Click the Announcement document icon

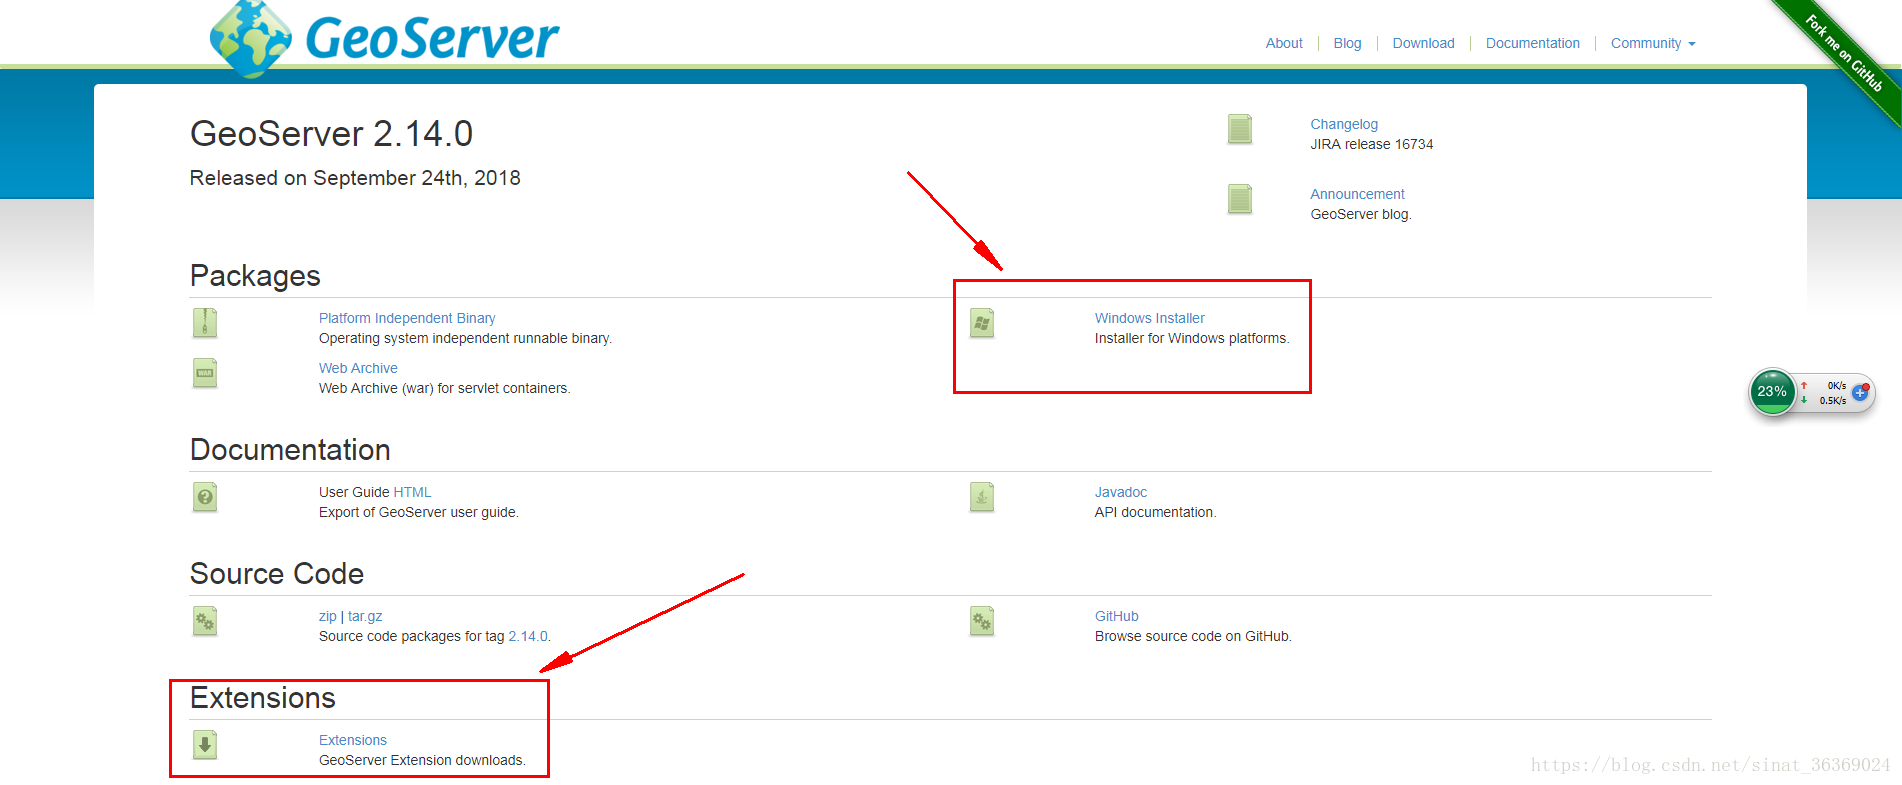(x=1240, y=199)
